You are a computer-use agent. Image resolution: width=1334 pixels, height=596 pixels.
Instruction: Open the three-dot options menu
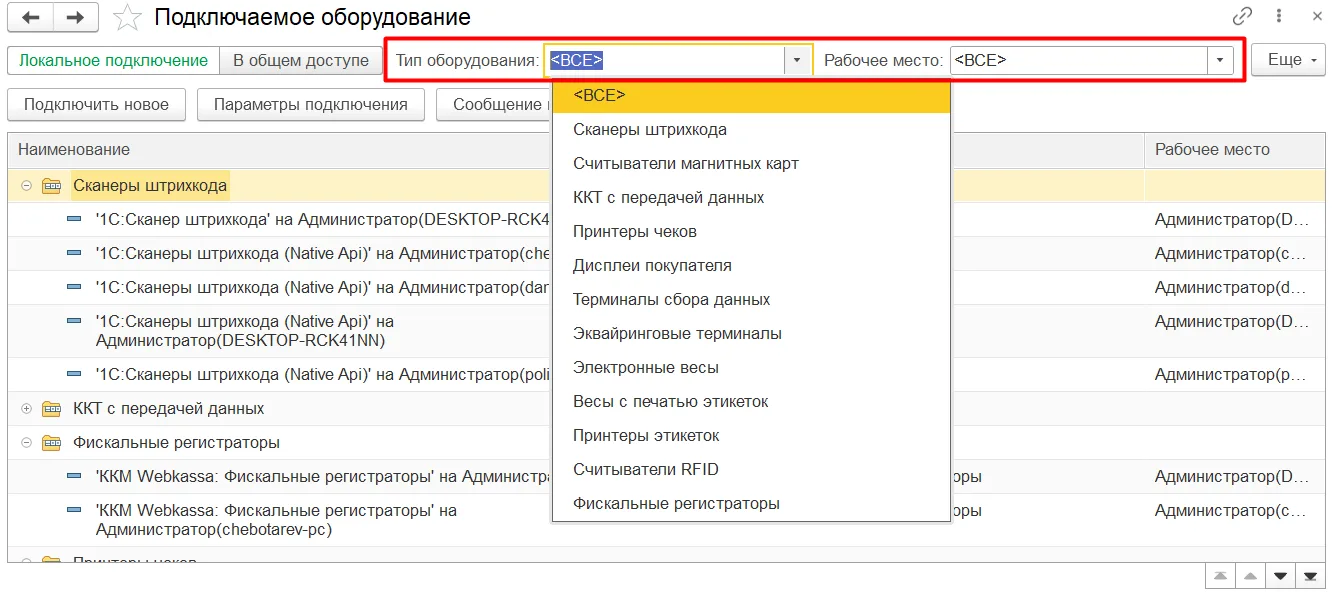1279,16
